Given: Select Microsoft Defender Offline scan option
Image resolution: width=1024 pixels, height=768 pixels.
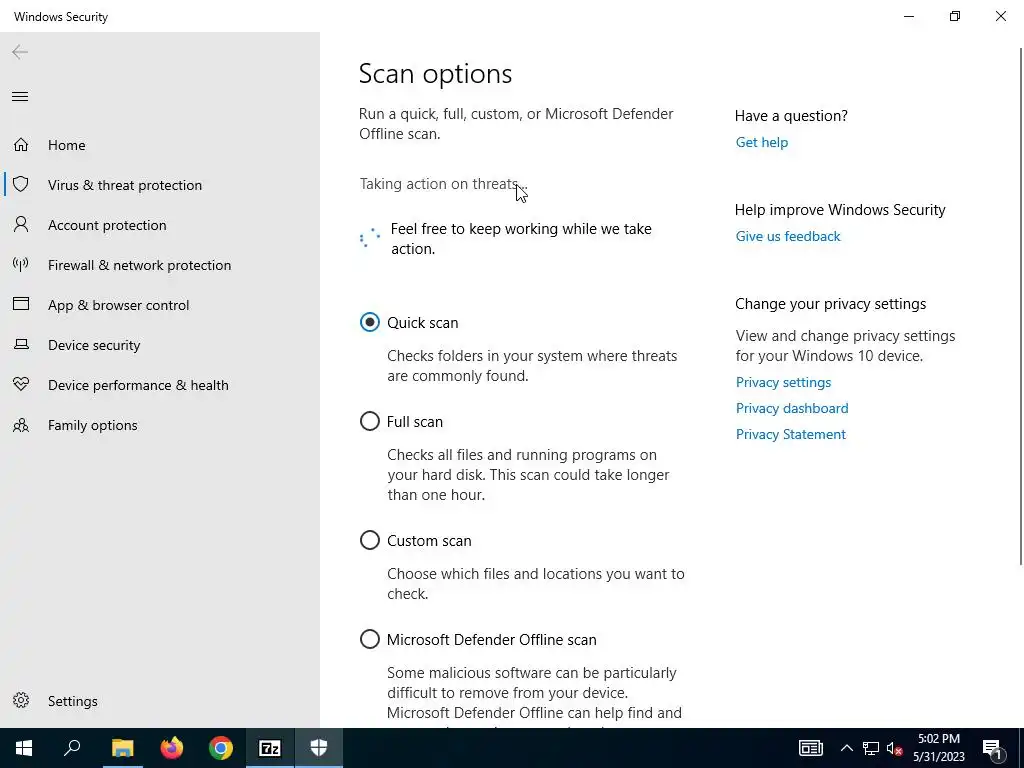Looking at the screenshot, I should coord(370,639).
